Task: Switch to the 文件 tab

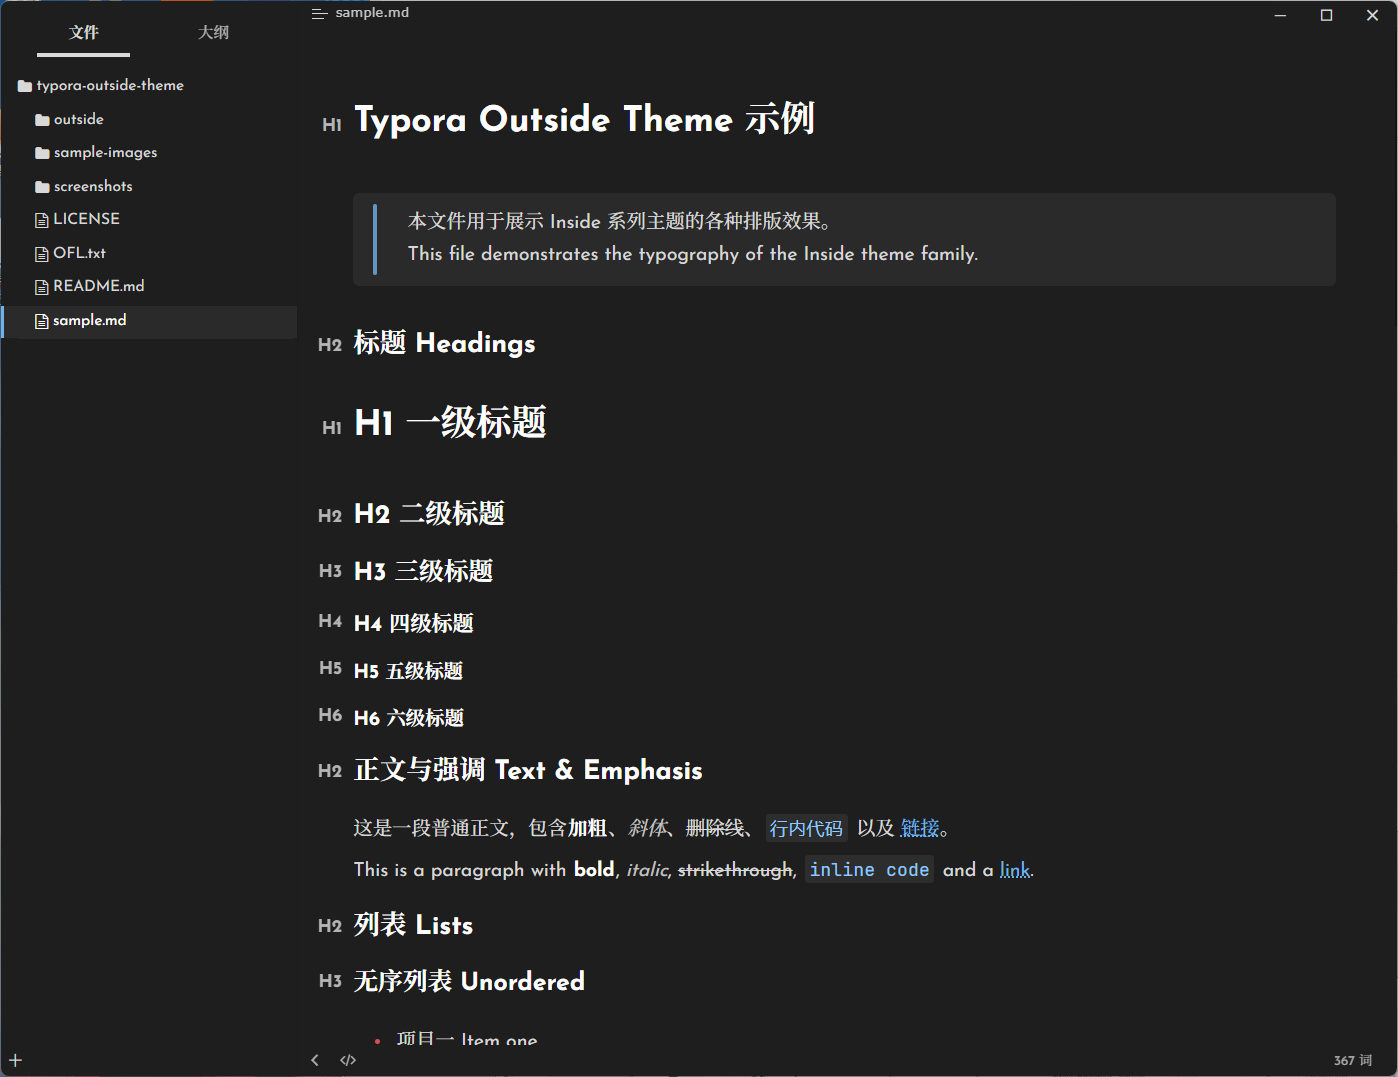Action: pos(84,33)
